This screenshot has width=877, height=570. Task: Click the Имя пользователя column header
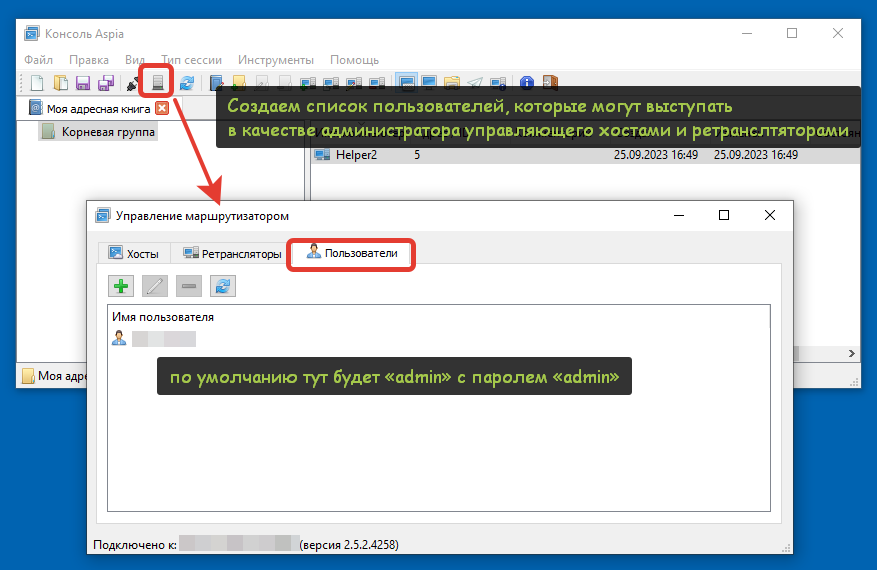163,317
